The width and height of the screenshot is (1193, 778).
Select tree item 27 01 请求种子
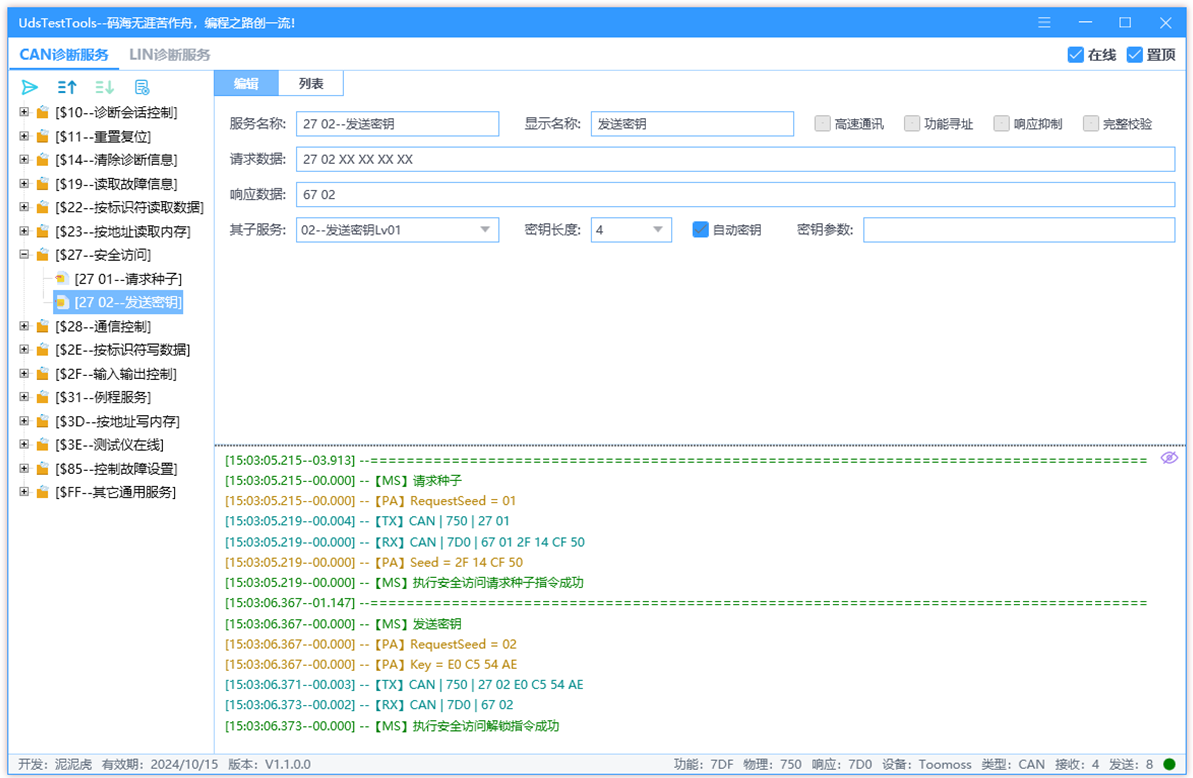[128, 279]
